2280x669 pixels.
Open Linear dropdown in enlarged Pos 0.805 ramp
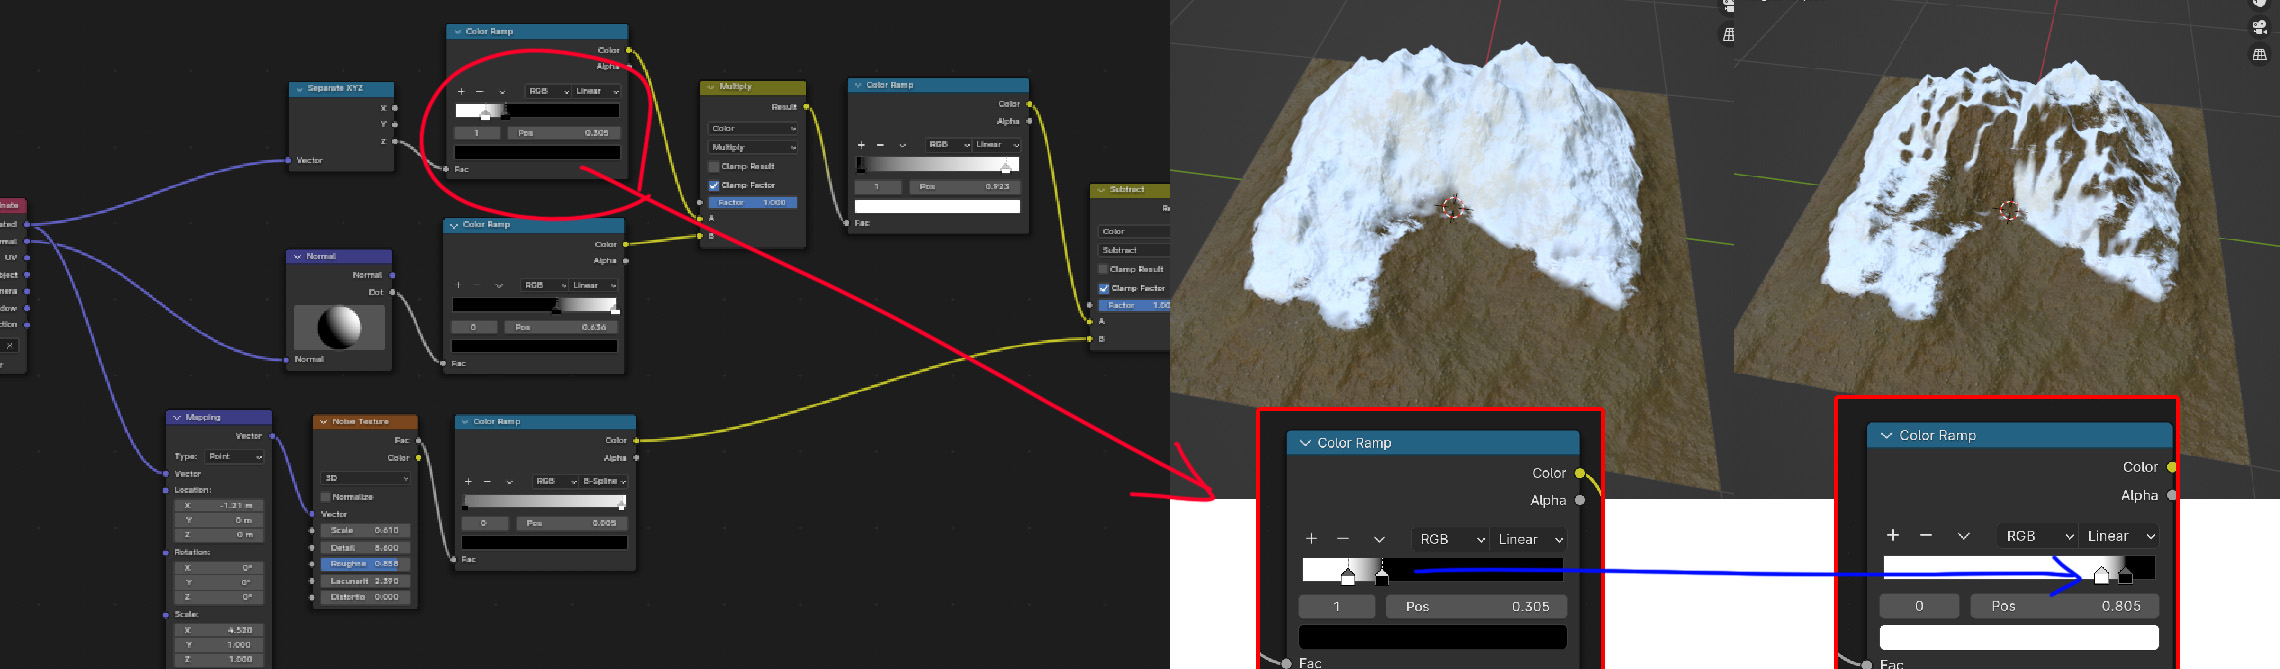2119,536
